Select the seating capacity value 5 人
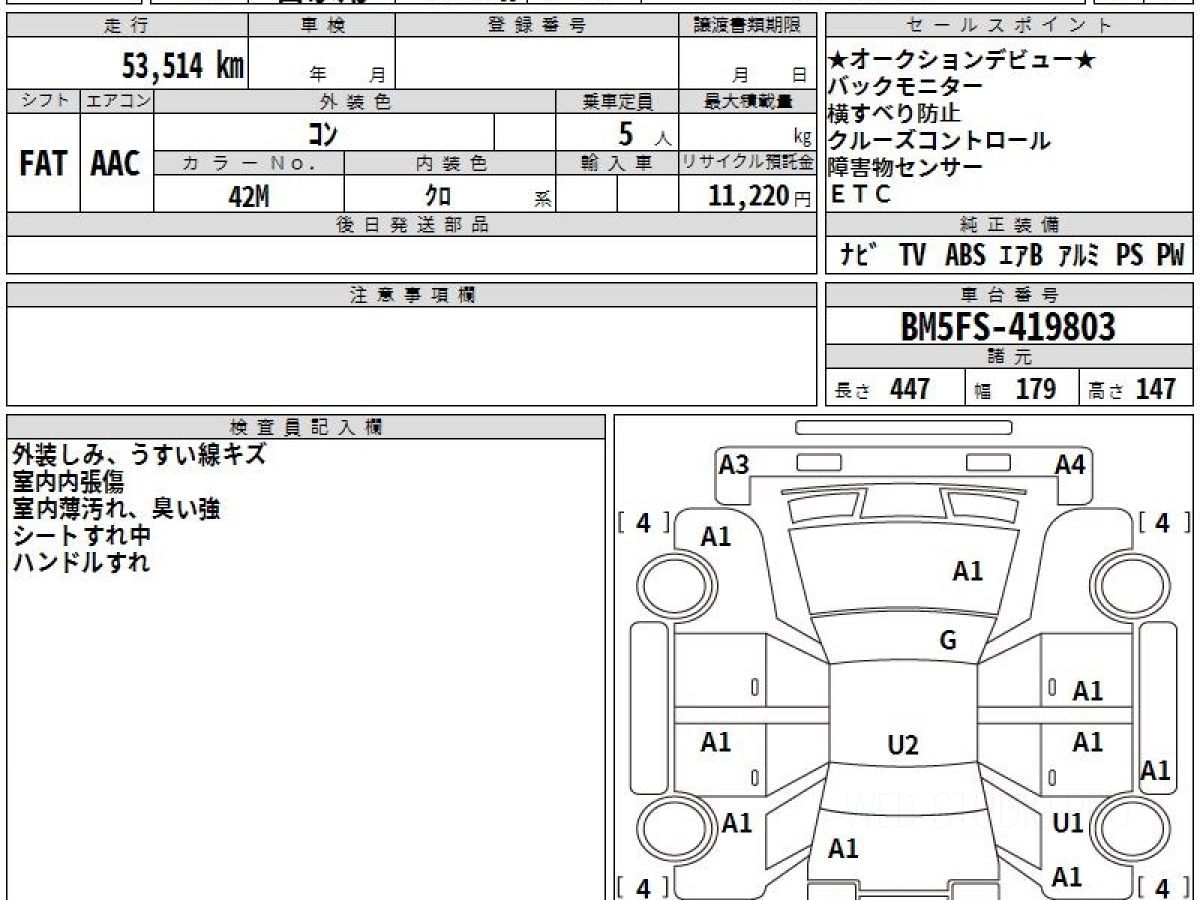This screenshot has width=1200, height=900. click(x=644, y=134)
